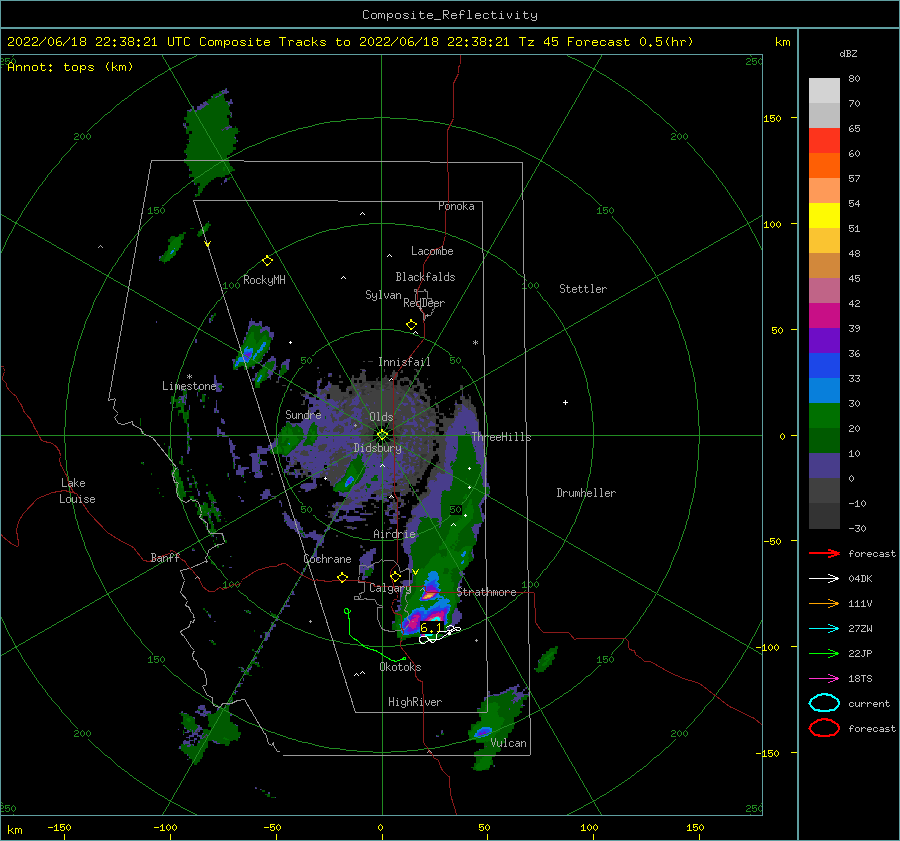This screenshot has width=900, height=841.
Task: Click the Calgary city label
Action: click(390, 588)
